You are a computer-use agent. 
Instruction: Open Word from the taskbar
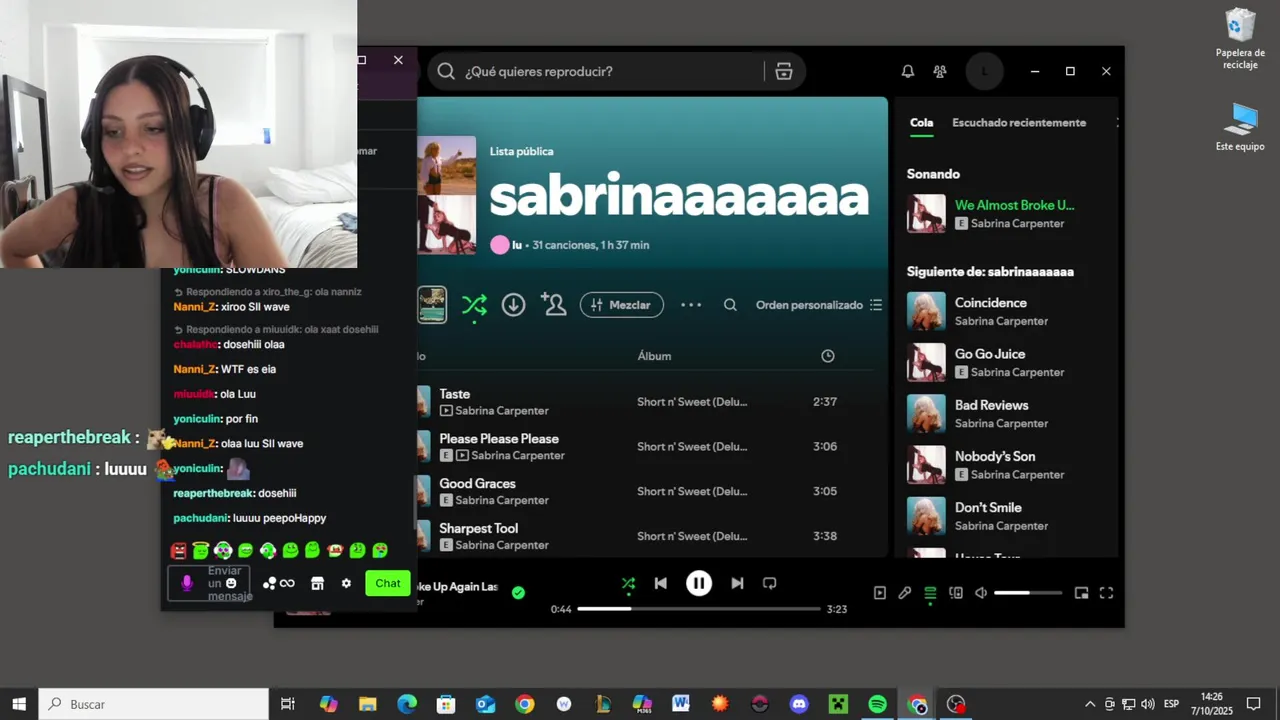[x=681, y=704]
